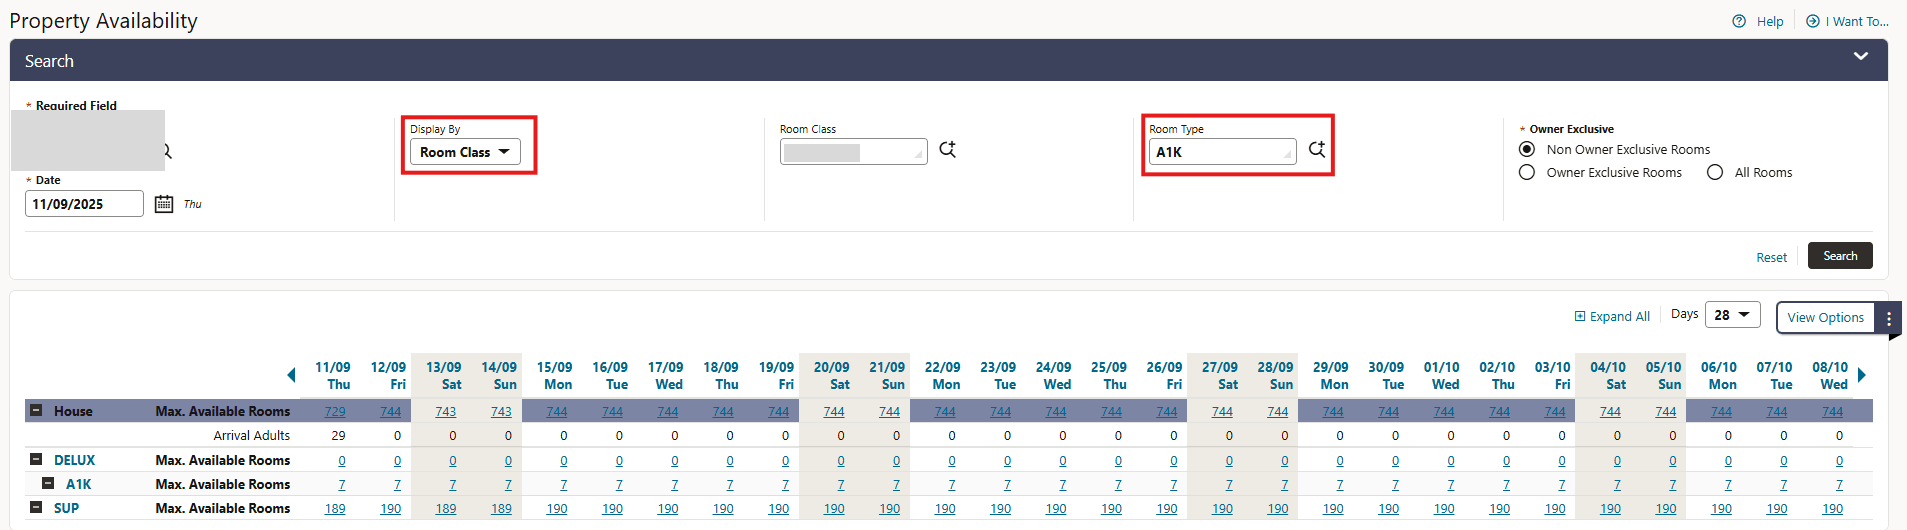
Task: Click the Arrival Adults row label
Action: 252,436
